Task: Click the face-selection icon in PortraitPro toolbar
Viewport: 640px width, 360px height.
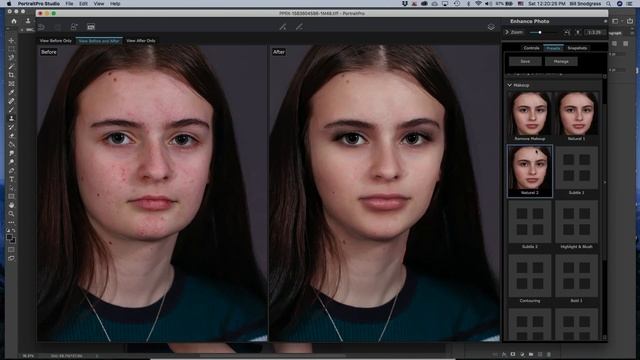Action: coord(74,27)
